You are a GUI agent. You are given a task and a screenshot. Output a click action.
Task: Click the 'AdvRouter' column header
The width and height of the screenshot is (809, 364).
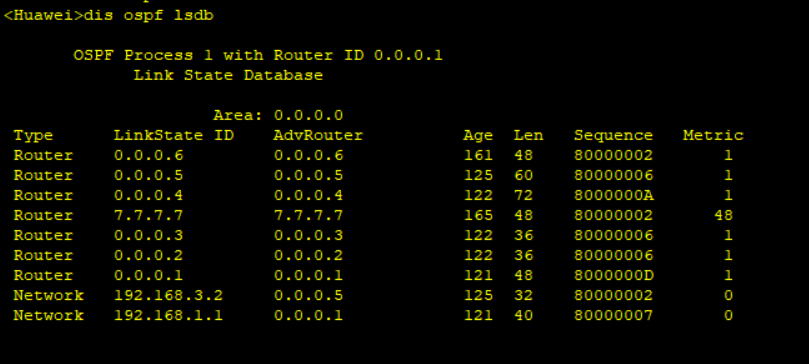pos(318,136)
